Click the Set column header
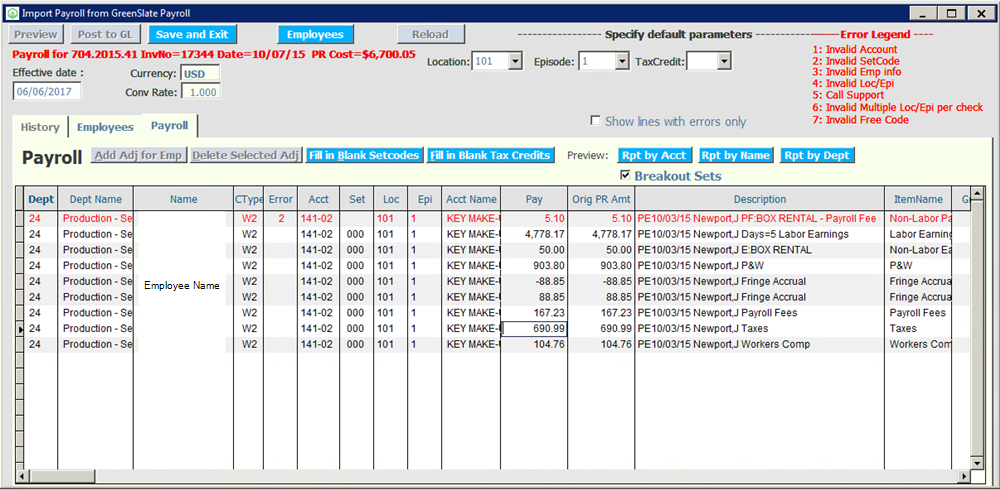This screenshot has height=490, width=1000. tap(357, 199)
